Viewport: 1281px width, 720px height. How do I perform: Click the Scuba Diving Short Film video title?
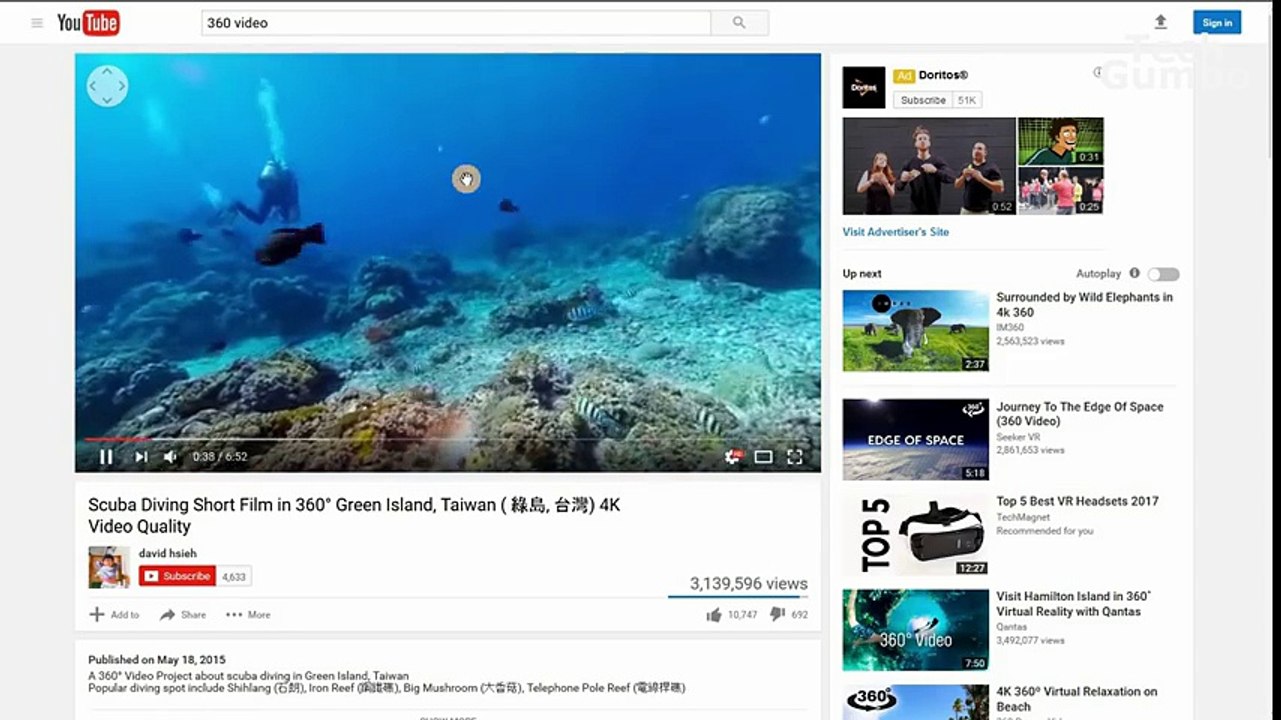coord(354,516)
